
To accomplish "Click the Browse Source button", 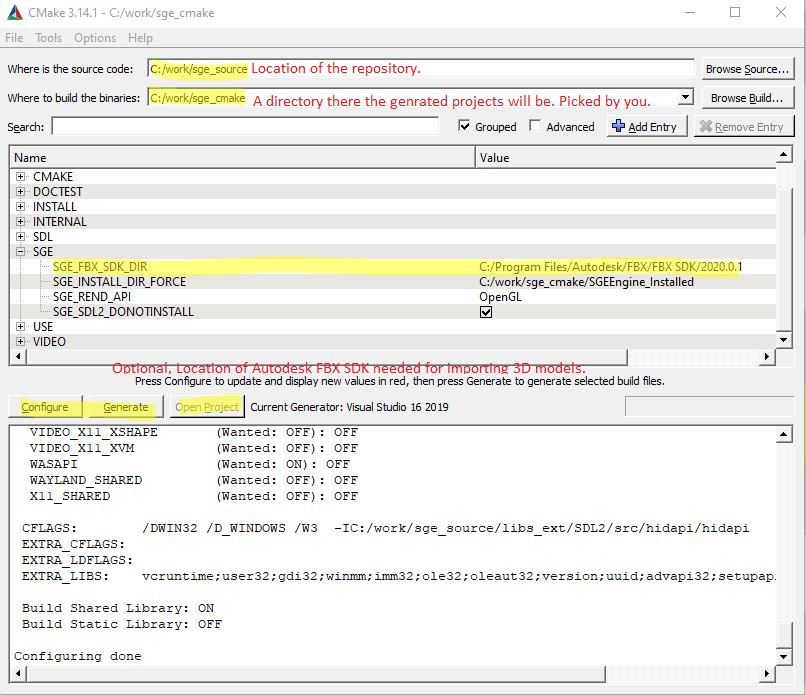I will (747, 69).
